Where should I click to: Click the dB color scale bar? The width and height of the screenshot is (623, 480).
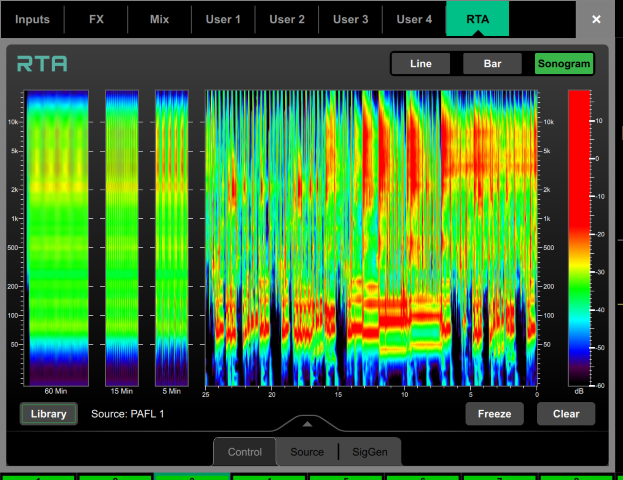point(580,236)
